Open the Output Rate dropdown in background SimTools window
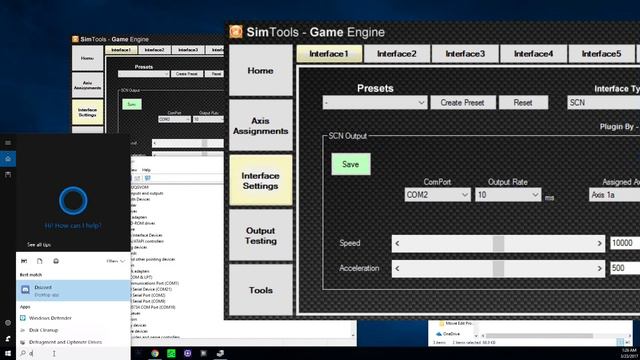Viewport: 640px width, 360px height. (x=208, y=119)
